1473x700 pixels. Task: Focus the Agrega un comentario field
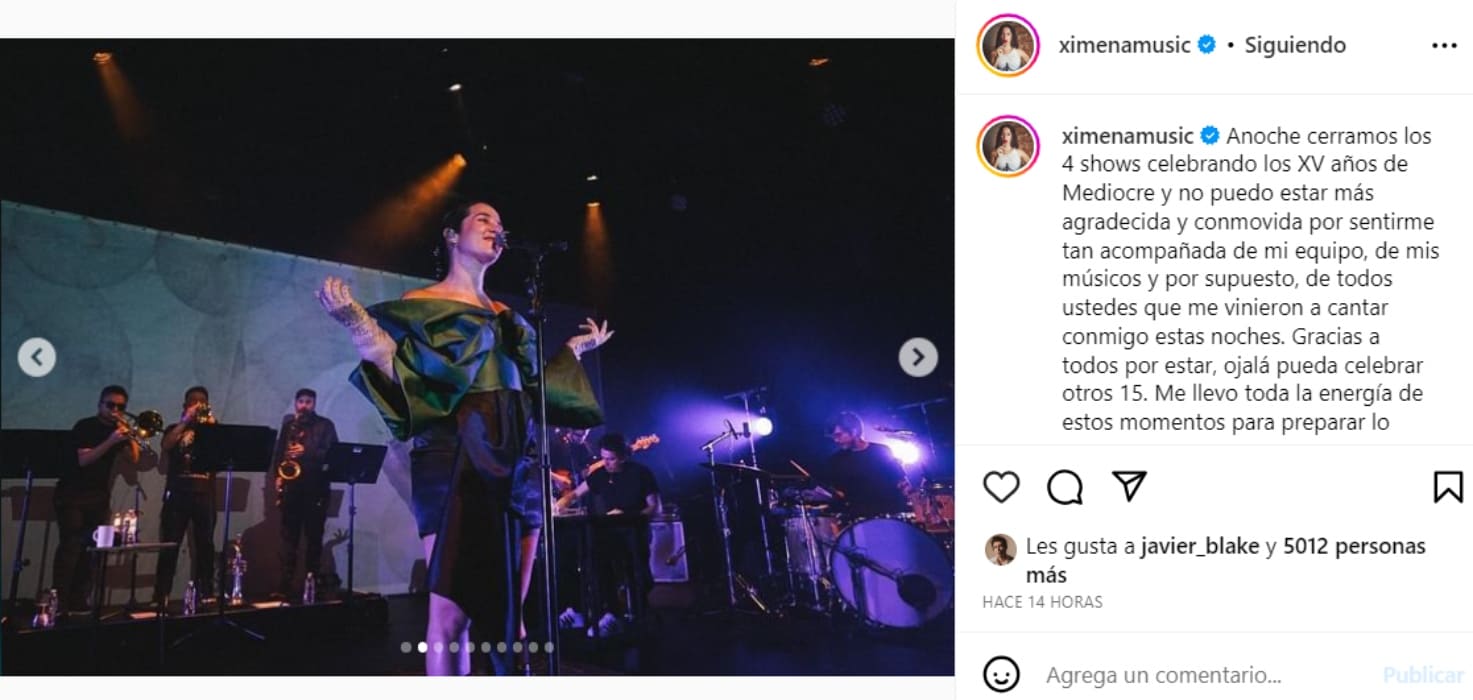click(1200, 674)
